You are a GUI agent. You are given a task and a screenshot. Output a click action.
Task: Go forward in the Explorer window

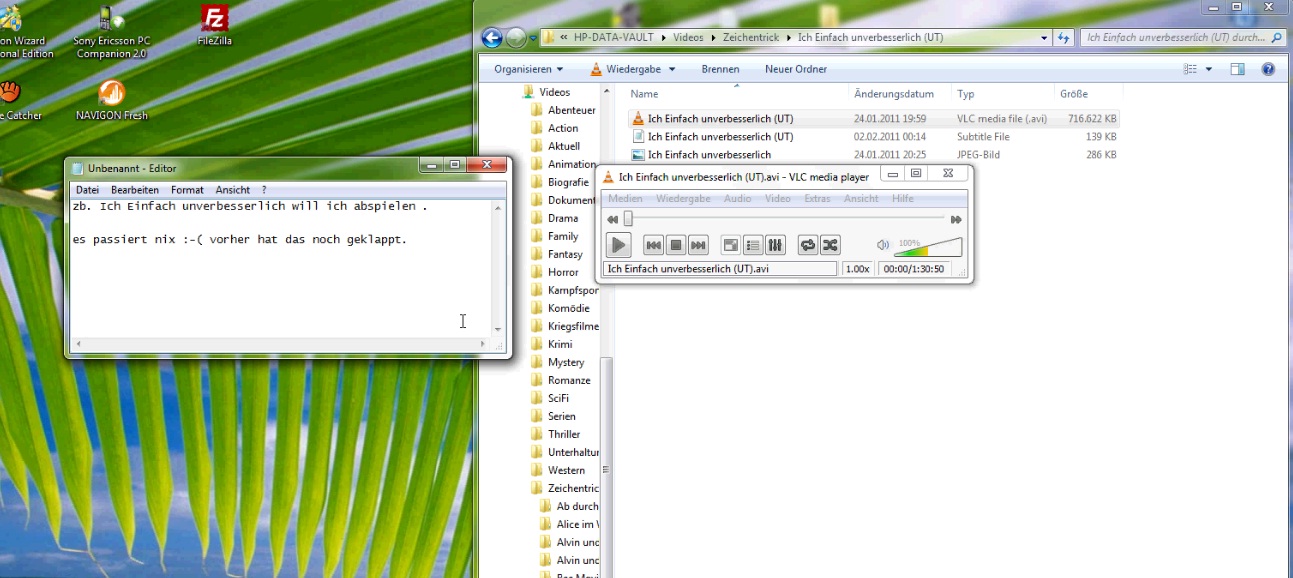click(516, 38)
